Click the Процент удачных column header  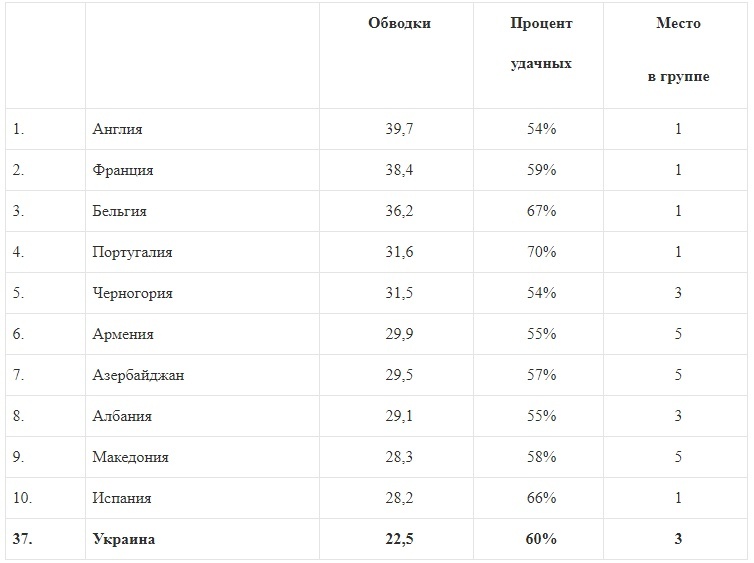click(x=541, y=43)
